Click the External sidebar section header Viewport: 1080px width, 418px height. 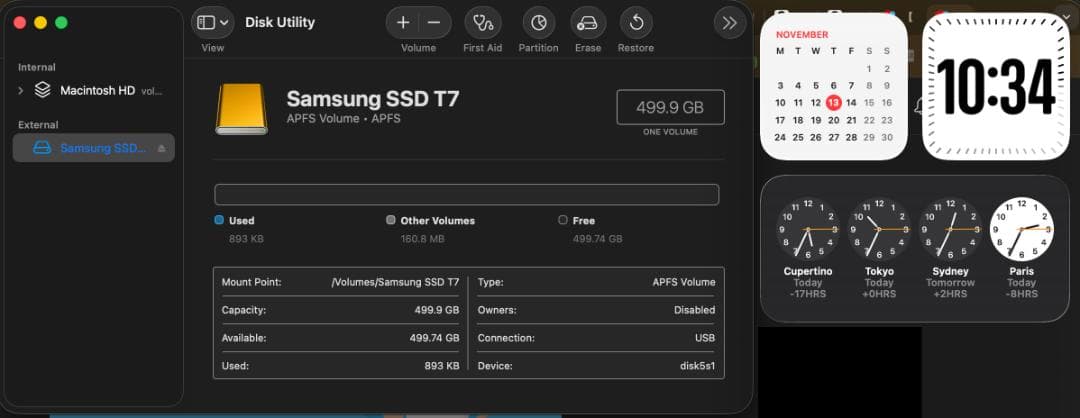38,125
